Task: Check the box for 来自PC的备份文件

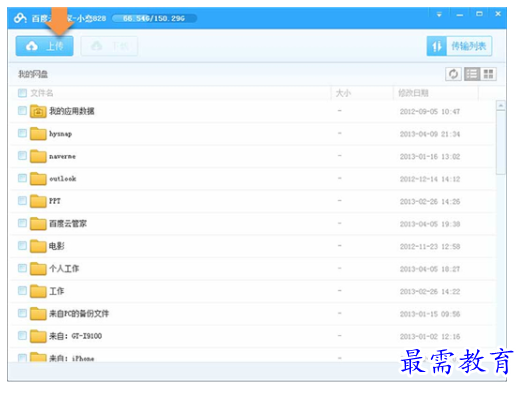Action: [22, 313]
